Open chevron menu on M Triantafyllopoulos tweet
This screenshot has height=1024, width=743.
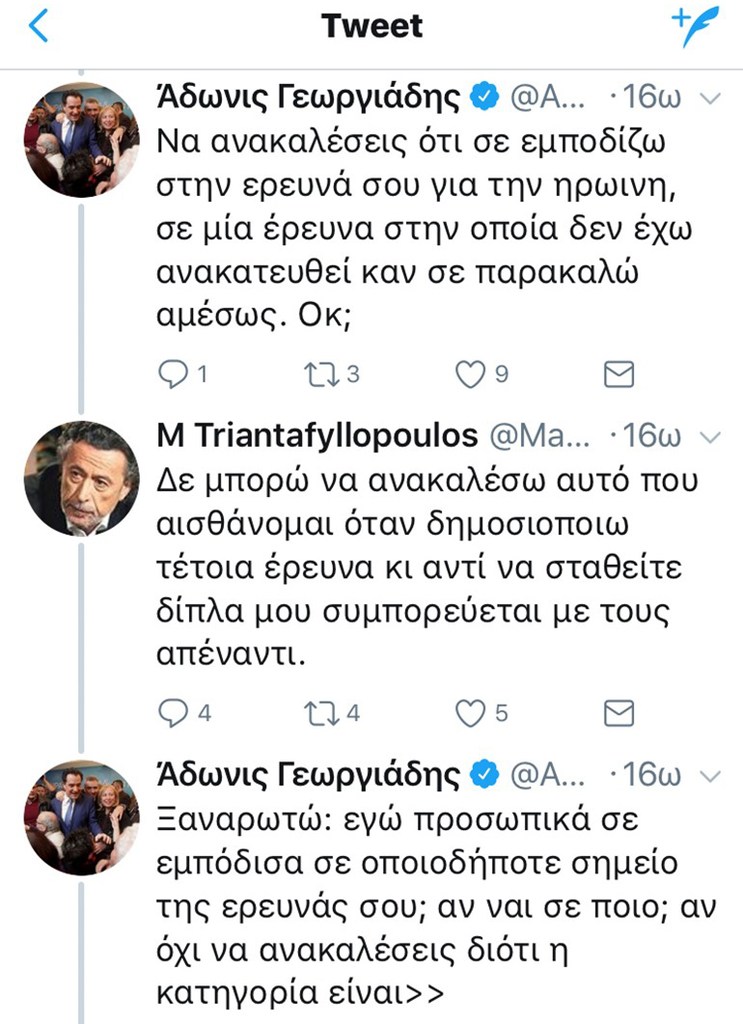[x=711, y=437]
